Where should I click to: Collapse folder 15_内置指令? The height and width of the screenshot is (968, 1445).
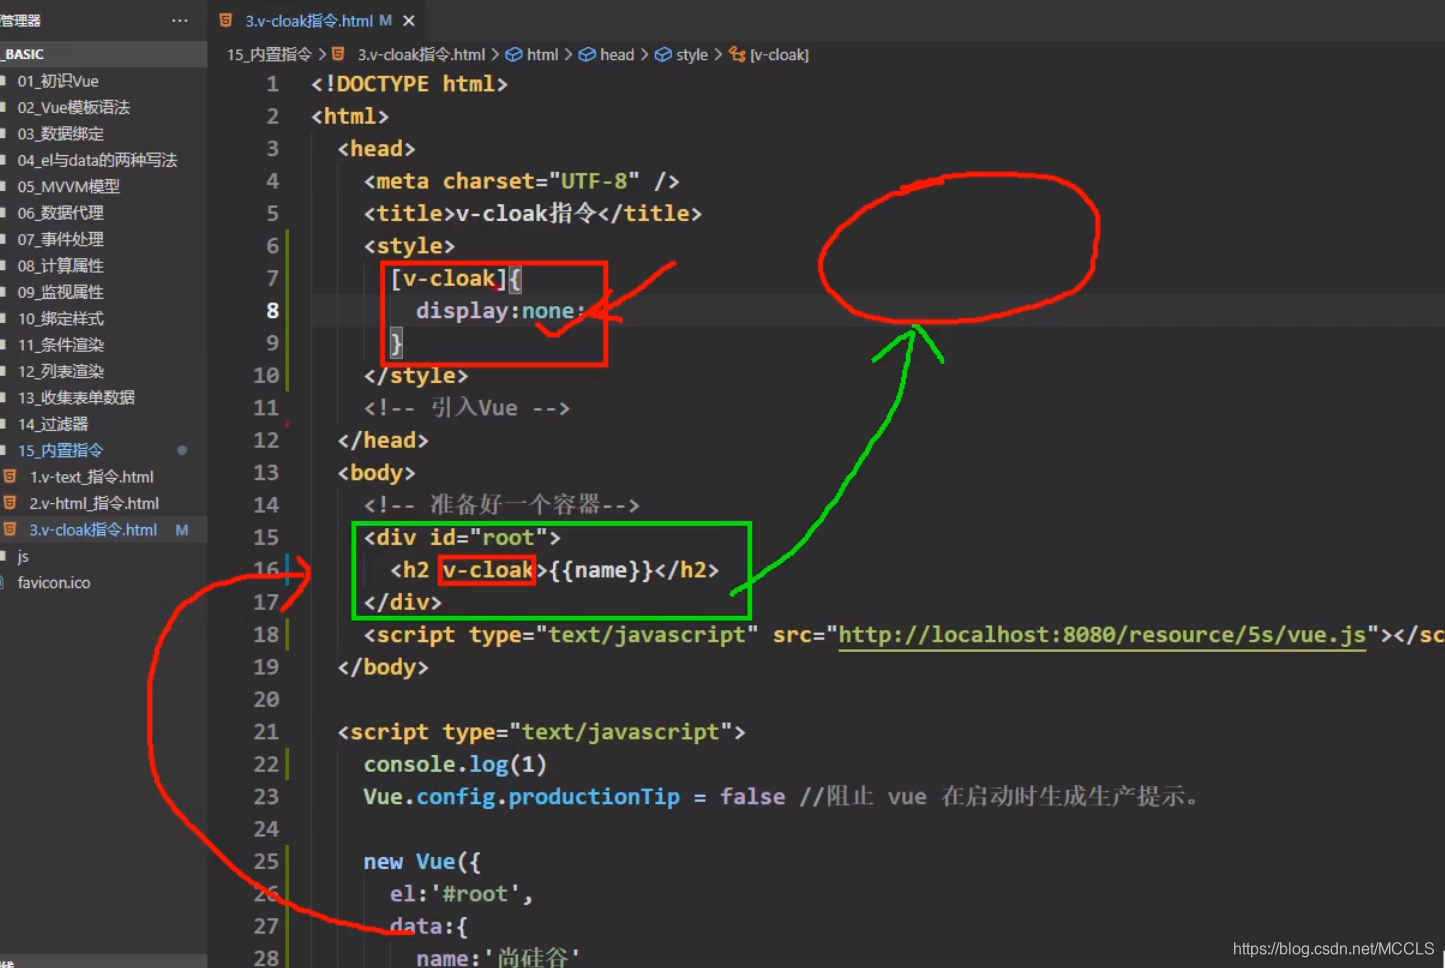coord(60,450)
